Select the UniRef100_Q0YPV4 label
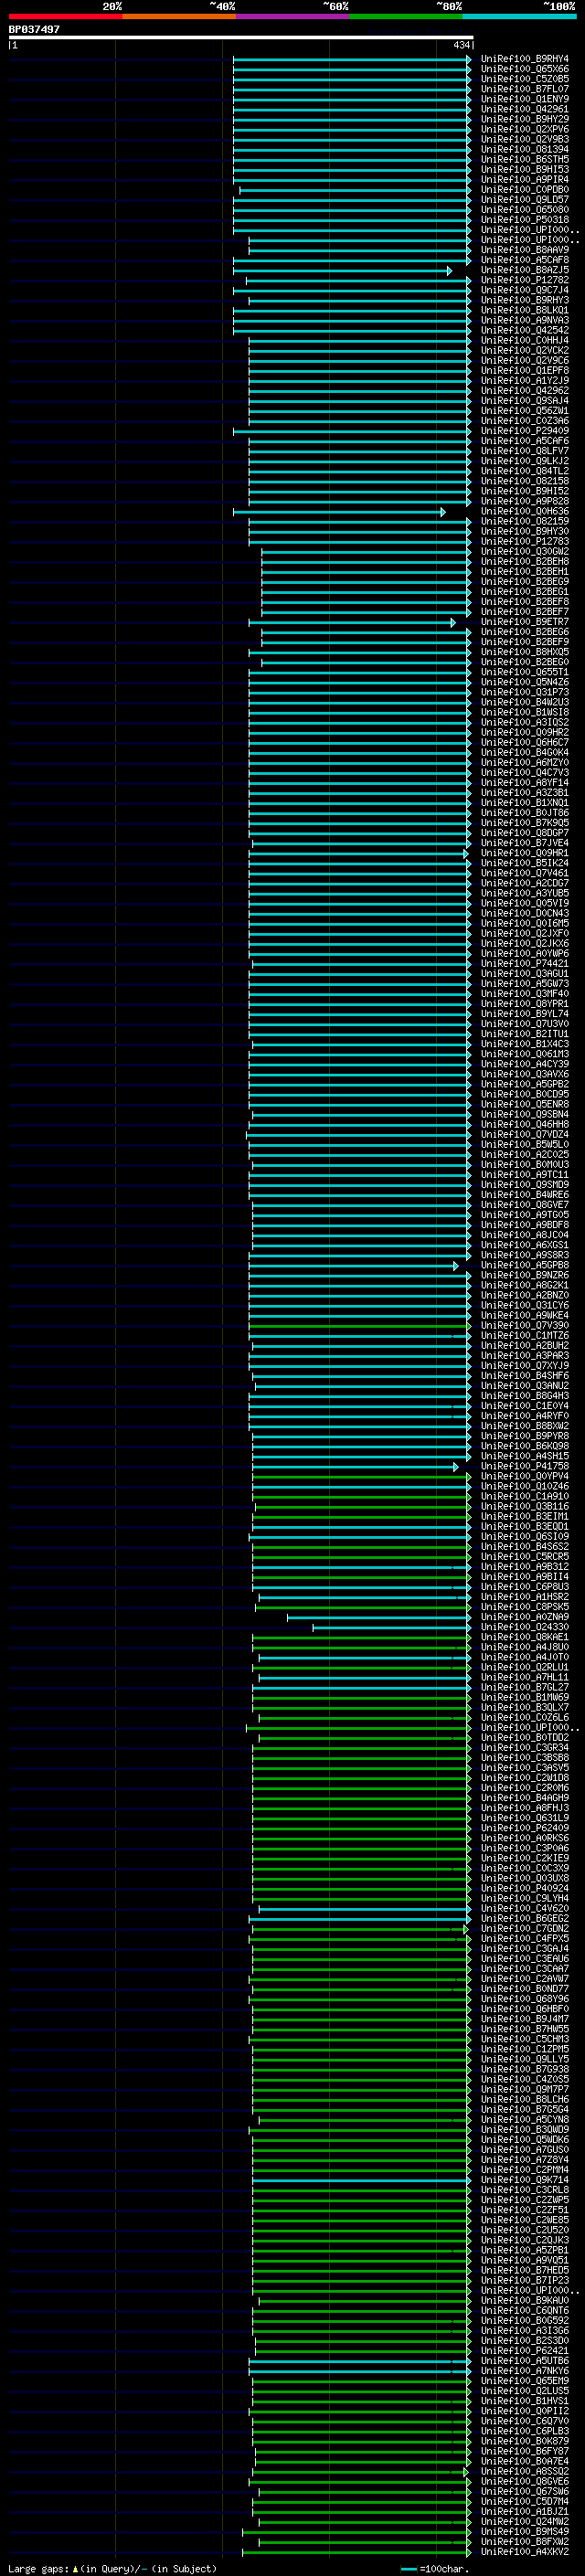The width and height of the screenshot is (585, 2576). [x=525, y=1476]
